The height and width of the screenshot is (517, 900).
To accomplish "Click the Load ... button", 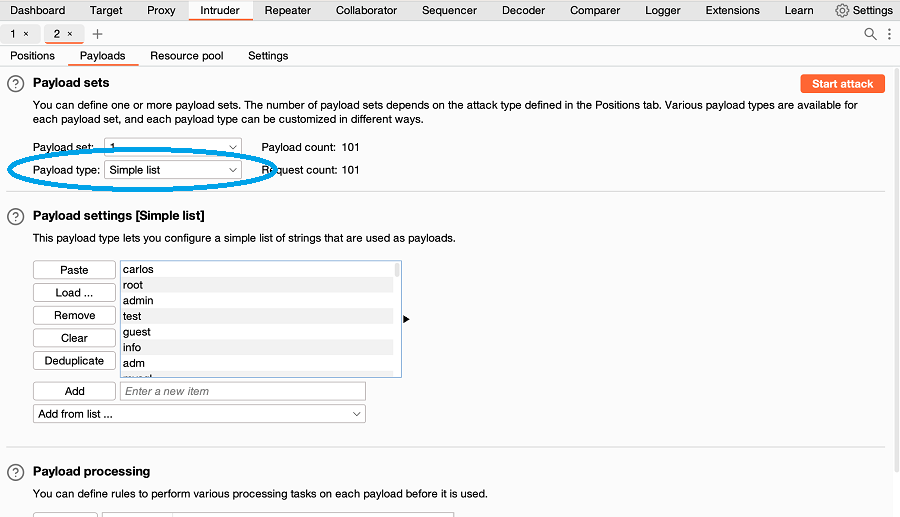I will point(75,293).
